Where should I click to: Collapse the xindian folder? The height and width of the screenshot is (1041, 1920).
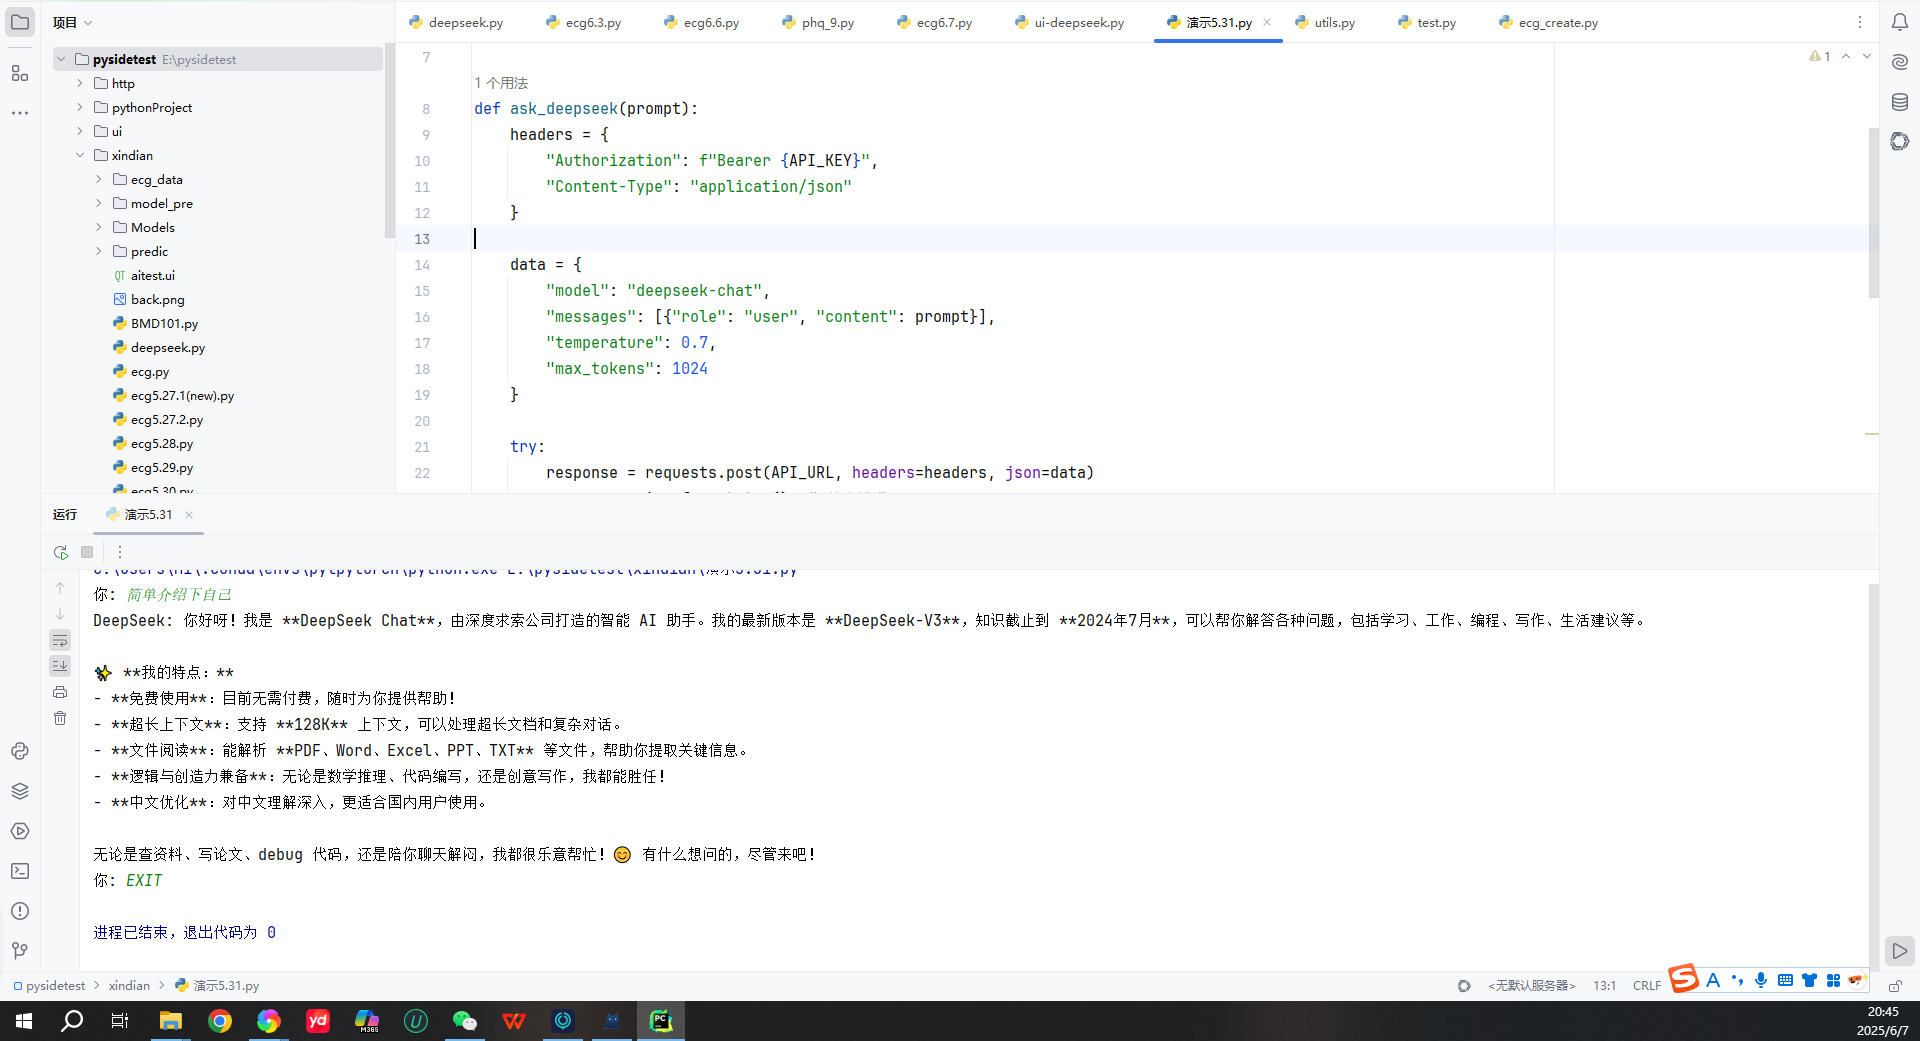(x=80, y=156)
